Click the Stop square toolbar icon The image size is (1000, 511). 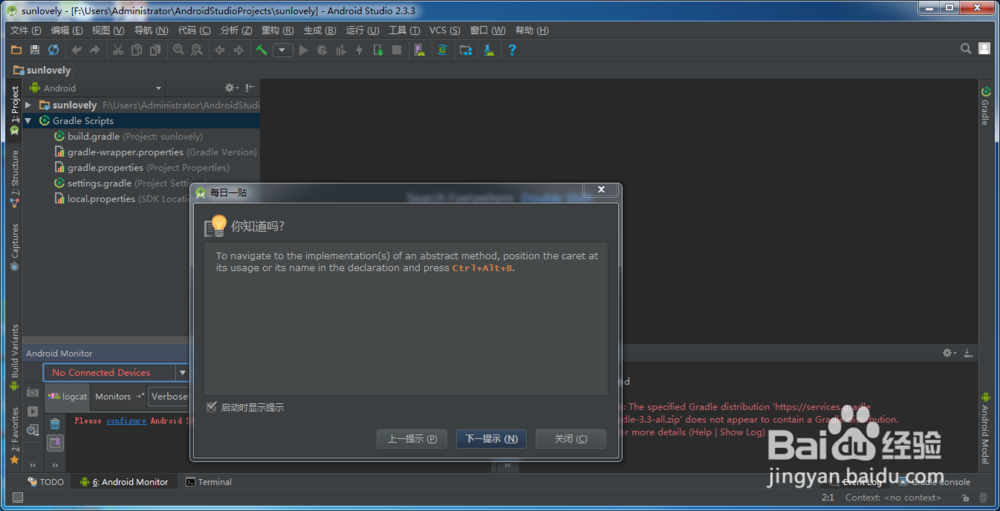coord(396,50)
